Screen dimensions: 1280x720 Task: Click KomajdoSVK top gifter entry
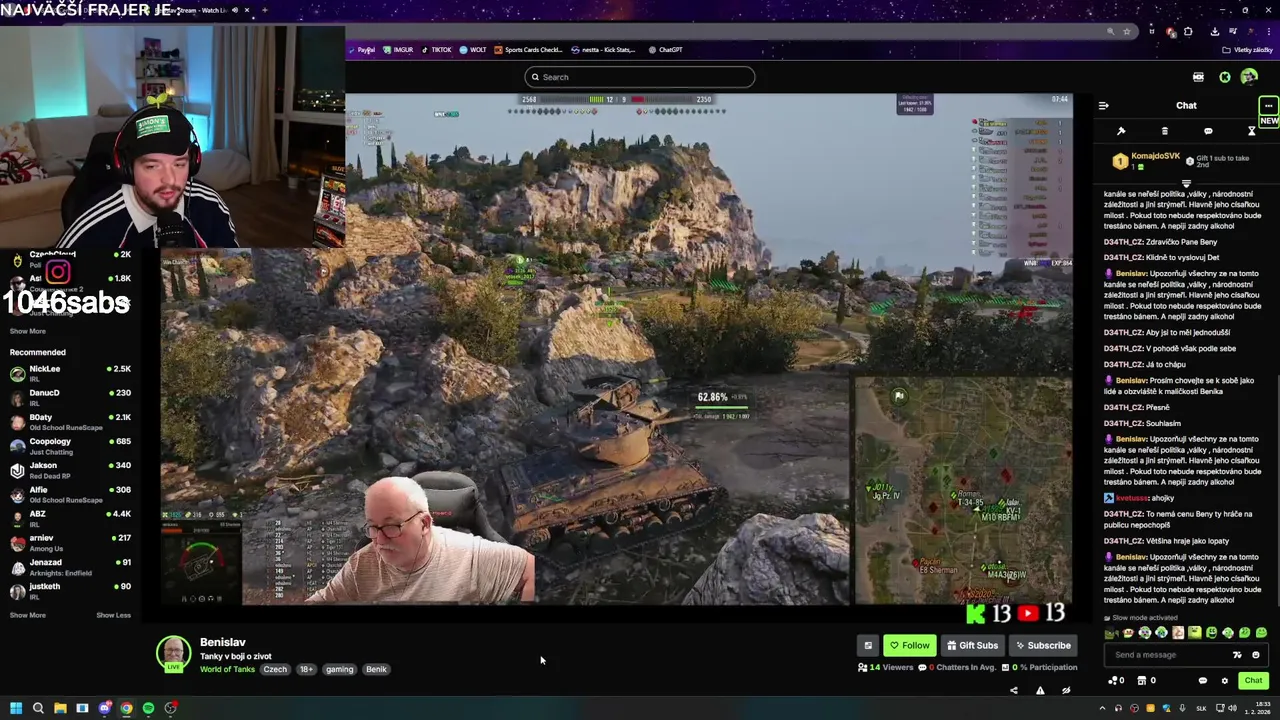[1148, 160]
